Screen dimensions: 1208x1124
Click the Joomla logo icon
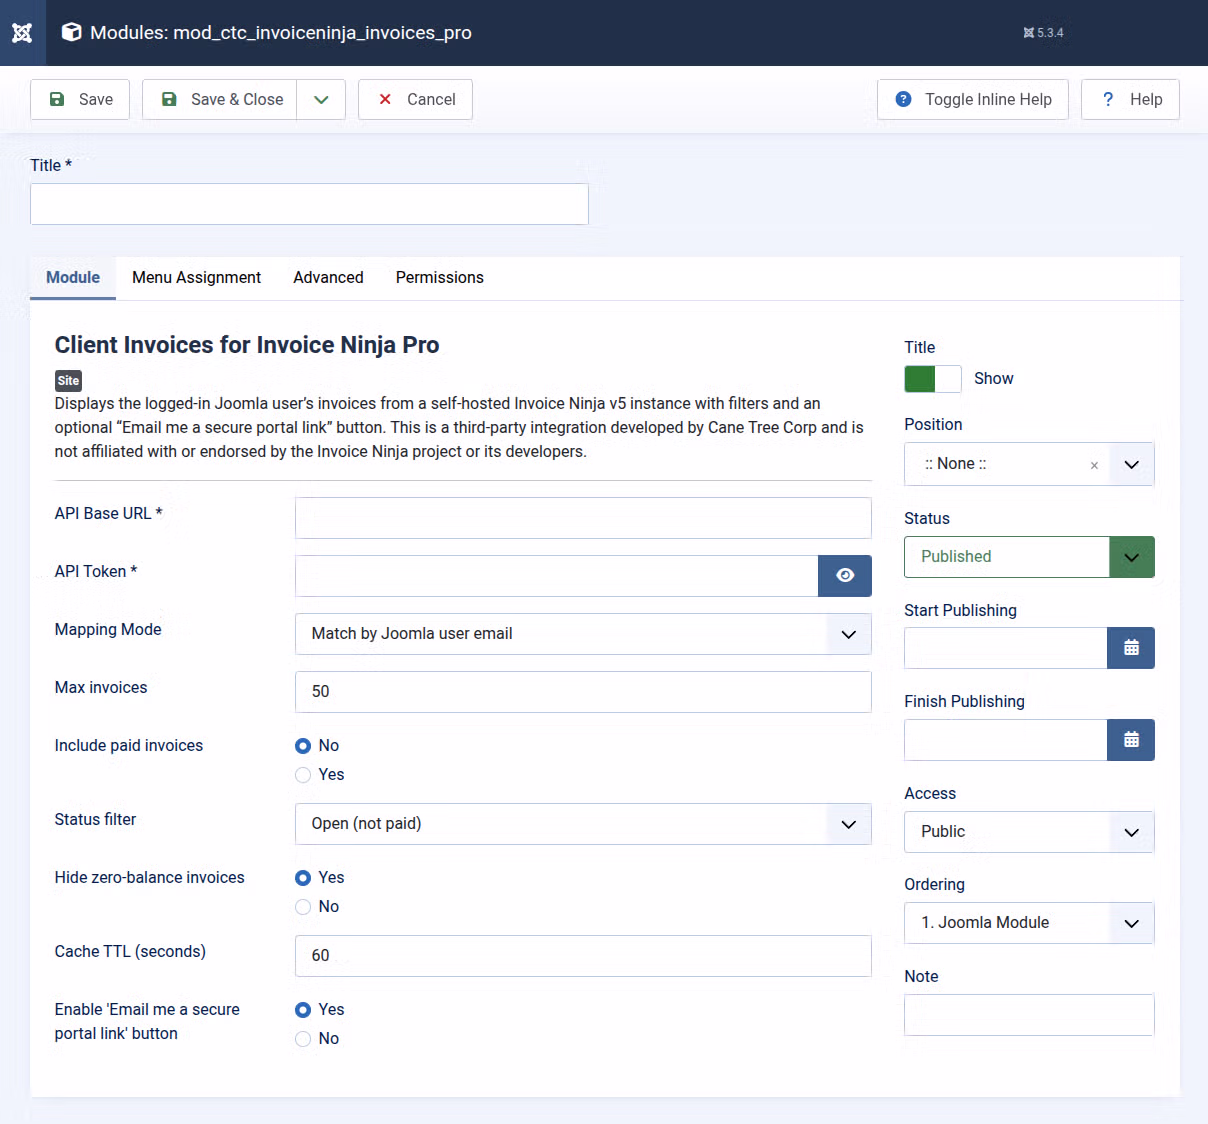(x=22, y=33)
